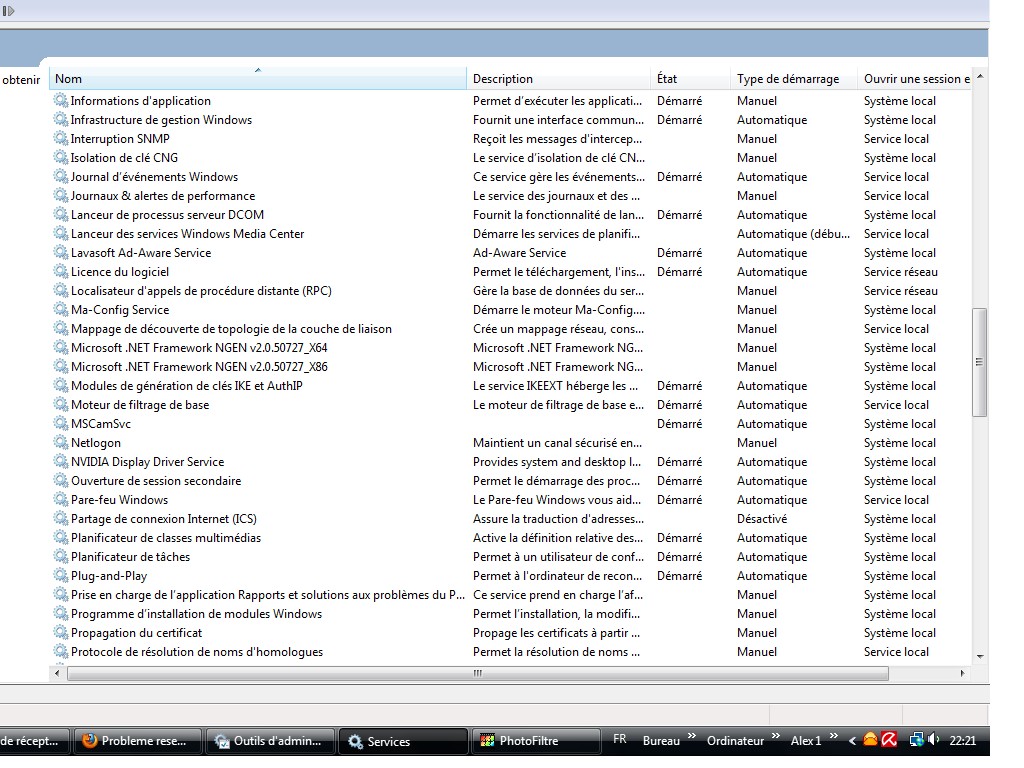Select Microsoft .NET Framework NGEN v2.0.50727_X64
The height and width of the screenshot is (768, 1024).
(199, 347)
